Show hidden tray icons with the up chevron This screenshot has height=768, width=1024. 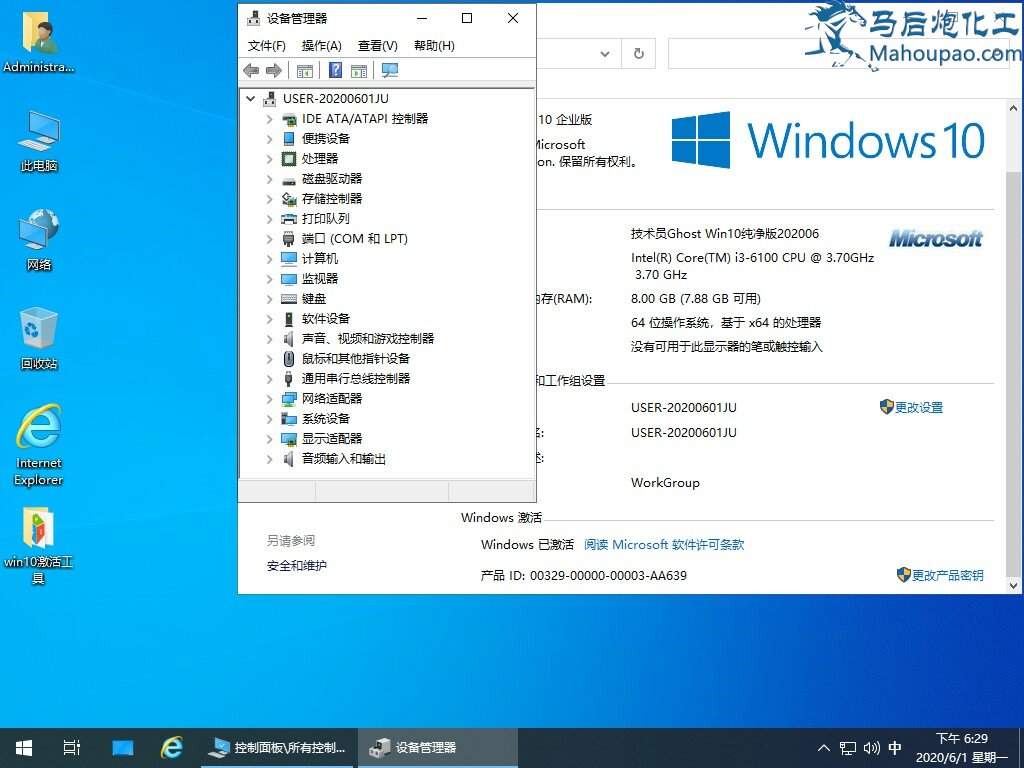[x=824, y=747]
